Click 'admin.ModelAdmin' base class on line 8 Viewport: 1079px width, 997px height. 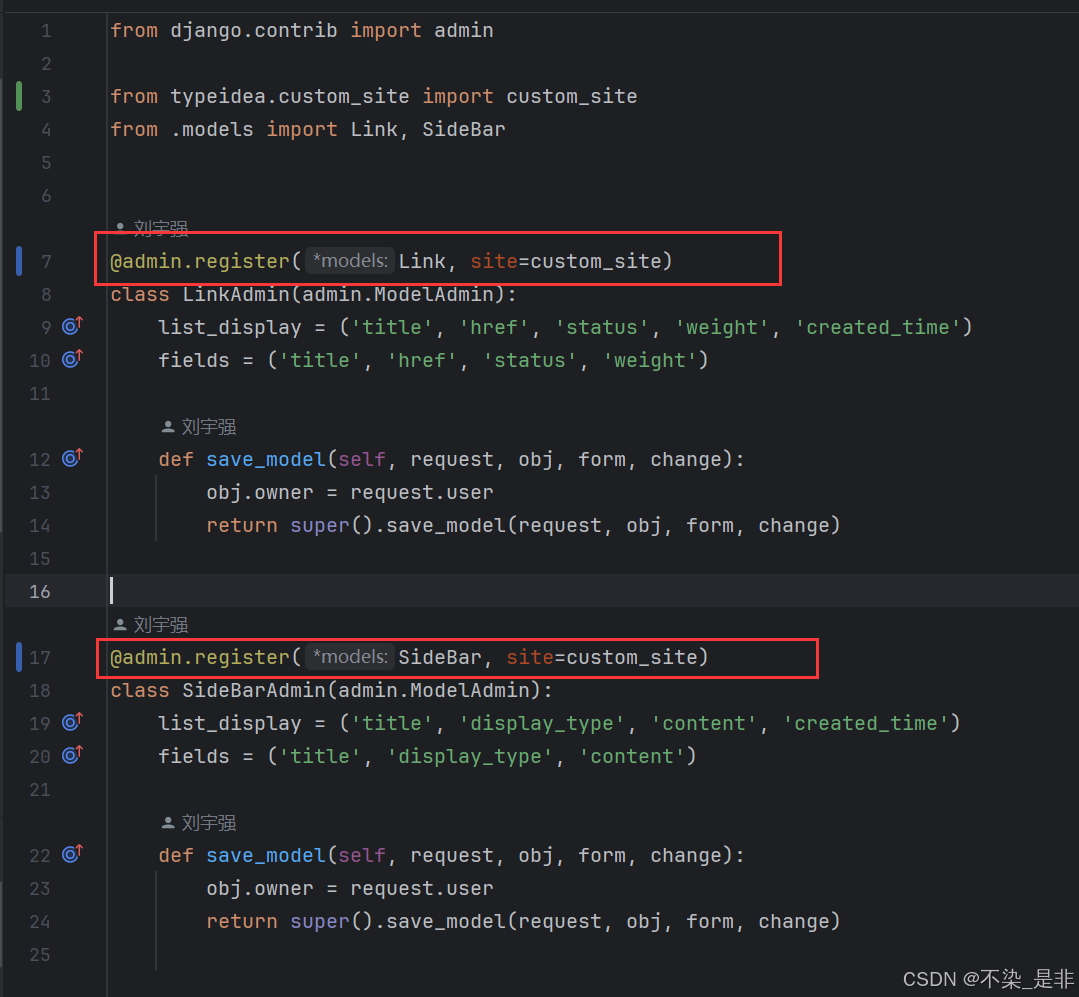coord(398,294)
